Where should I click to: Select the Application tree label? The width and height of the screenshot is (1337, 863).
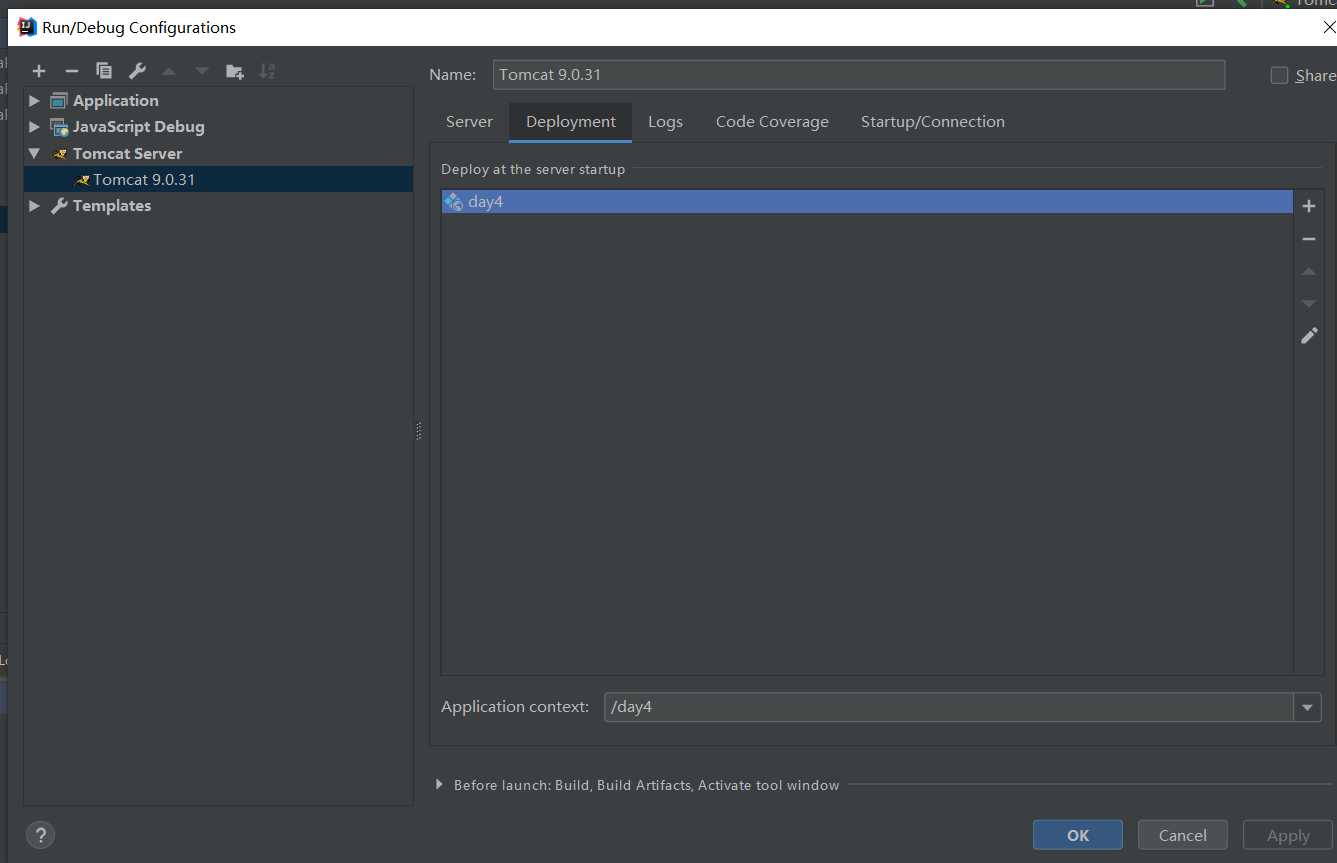[x=116, y=101]
